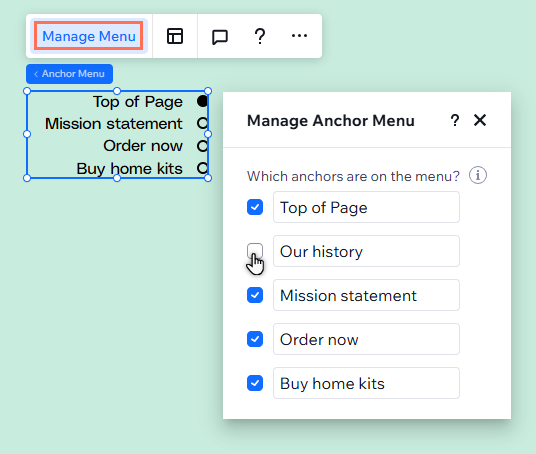Select Buy home kits in anchor menu
This screenshot has height=454, width=536.
click(130, 169)
